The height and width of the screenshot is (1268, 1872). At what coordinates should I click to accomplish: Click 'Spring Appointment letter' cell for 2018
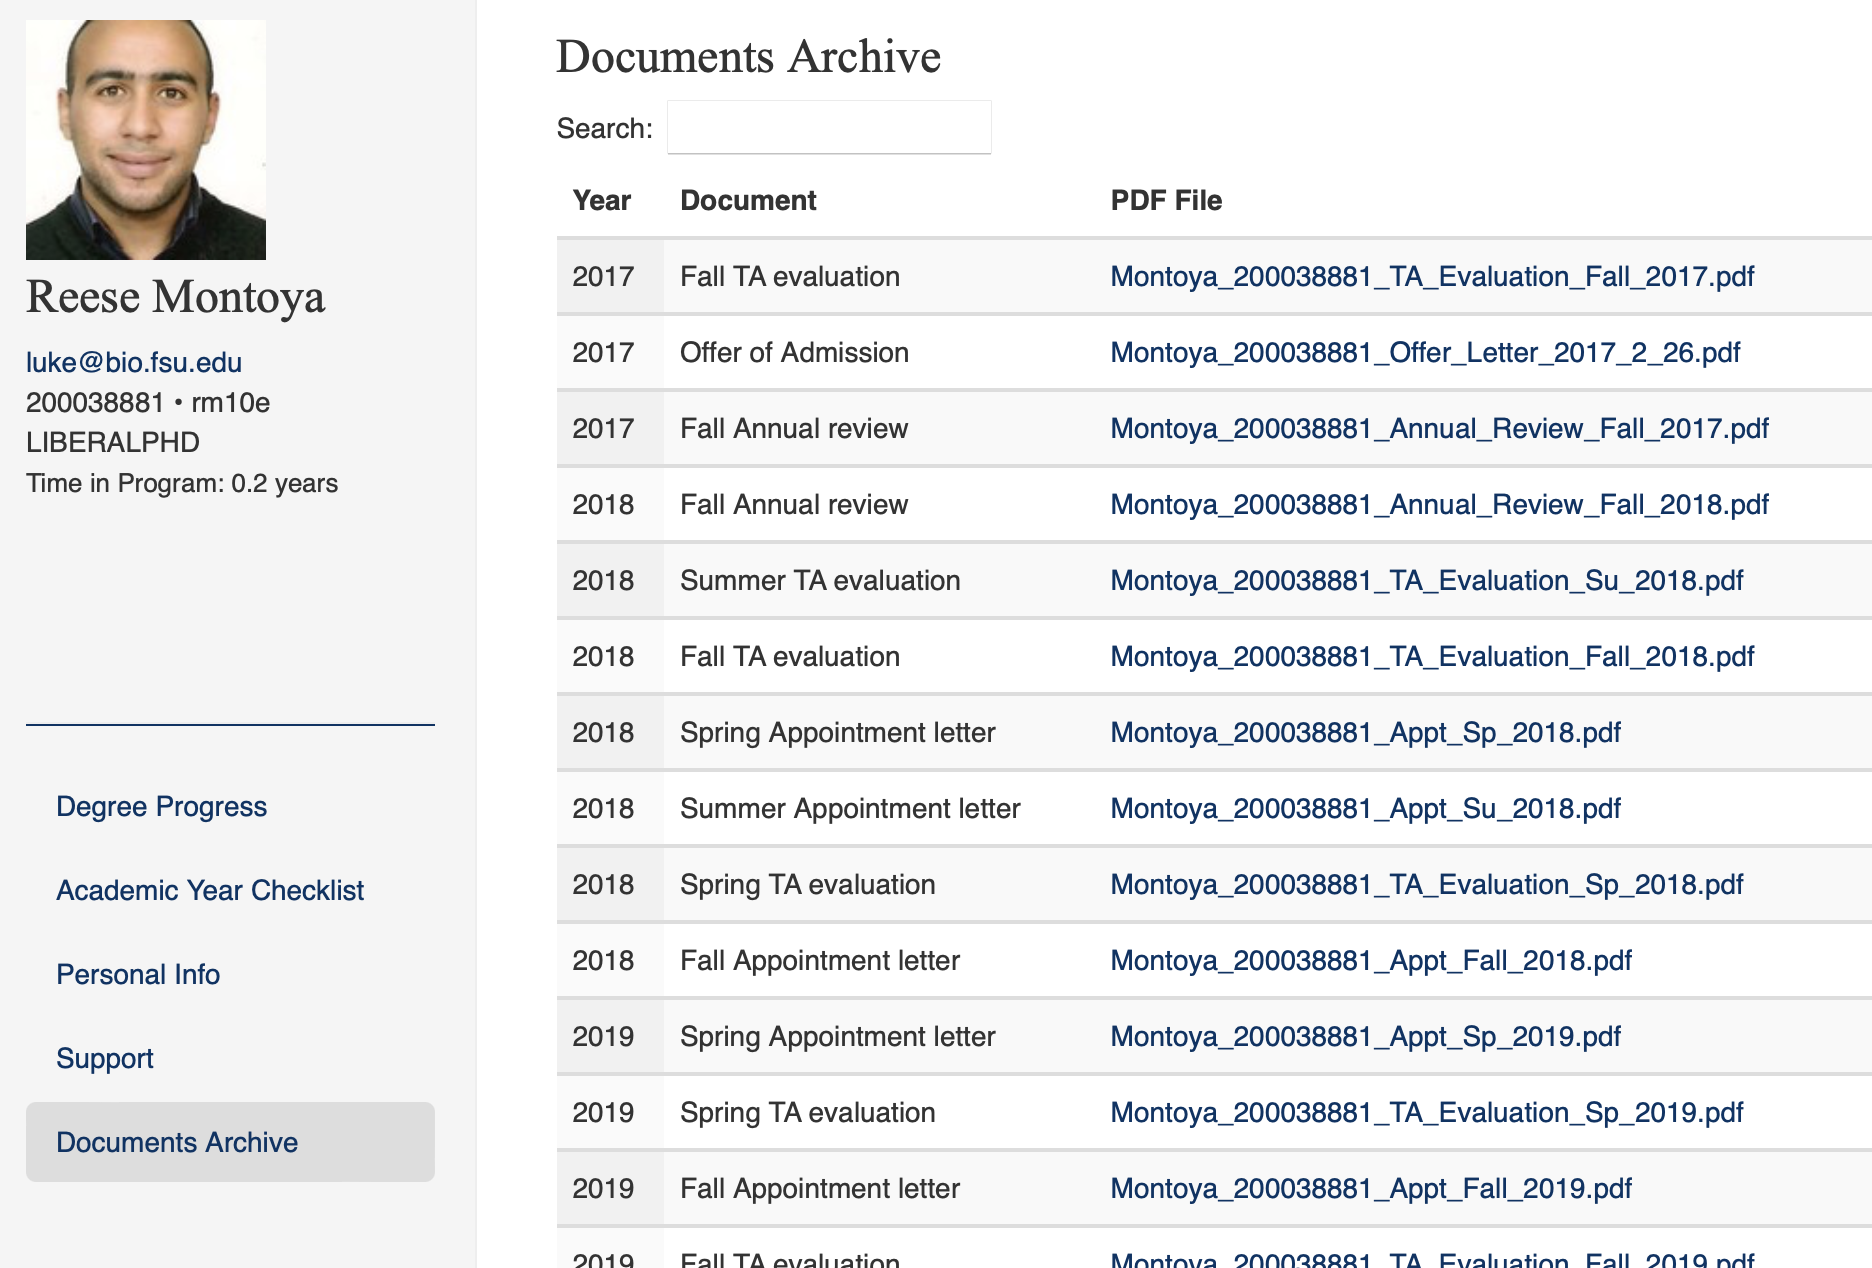[838, 732]
